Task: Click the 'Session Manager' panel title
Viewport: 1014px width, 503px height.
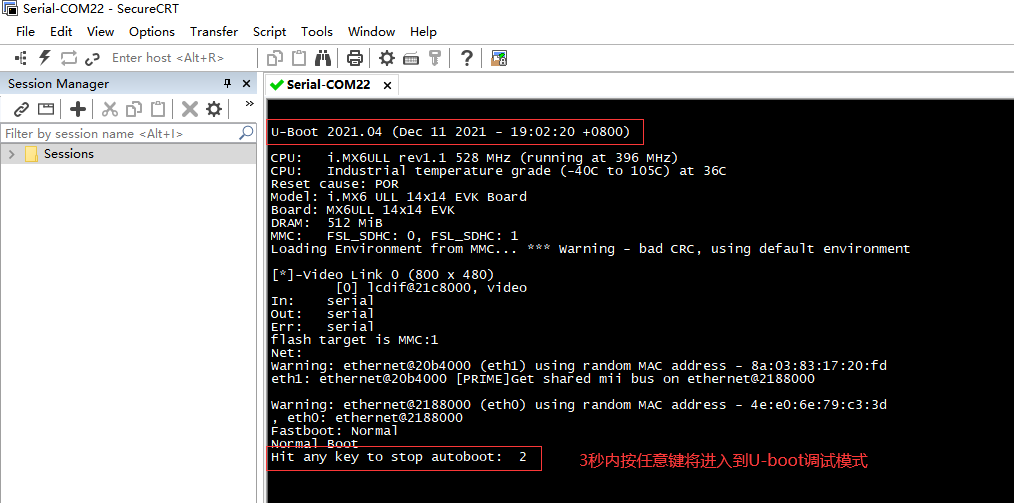Action: click(x=58, y=83)
